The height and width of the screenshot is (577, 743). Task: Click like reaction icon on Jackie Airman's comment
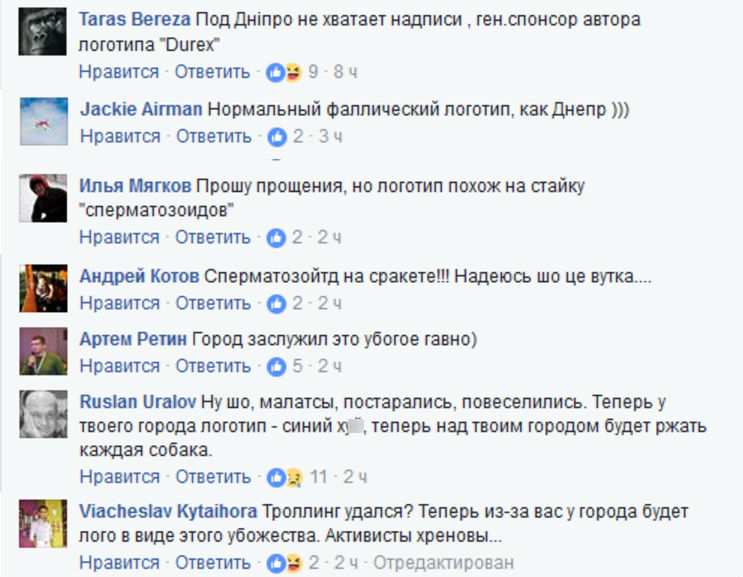click(276, 136)
